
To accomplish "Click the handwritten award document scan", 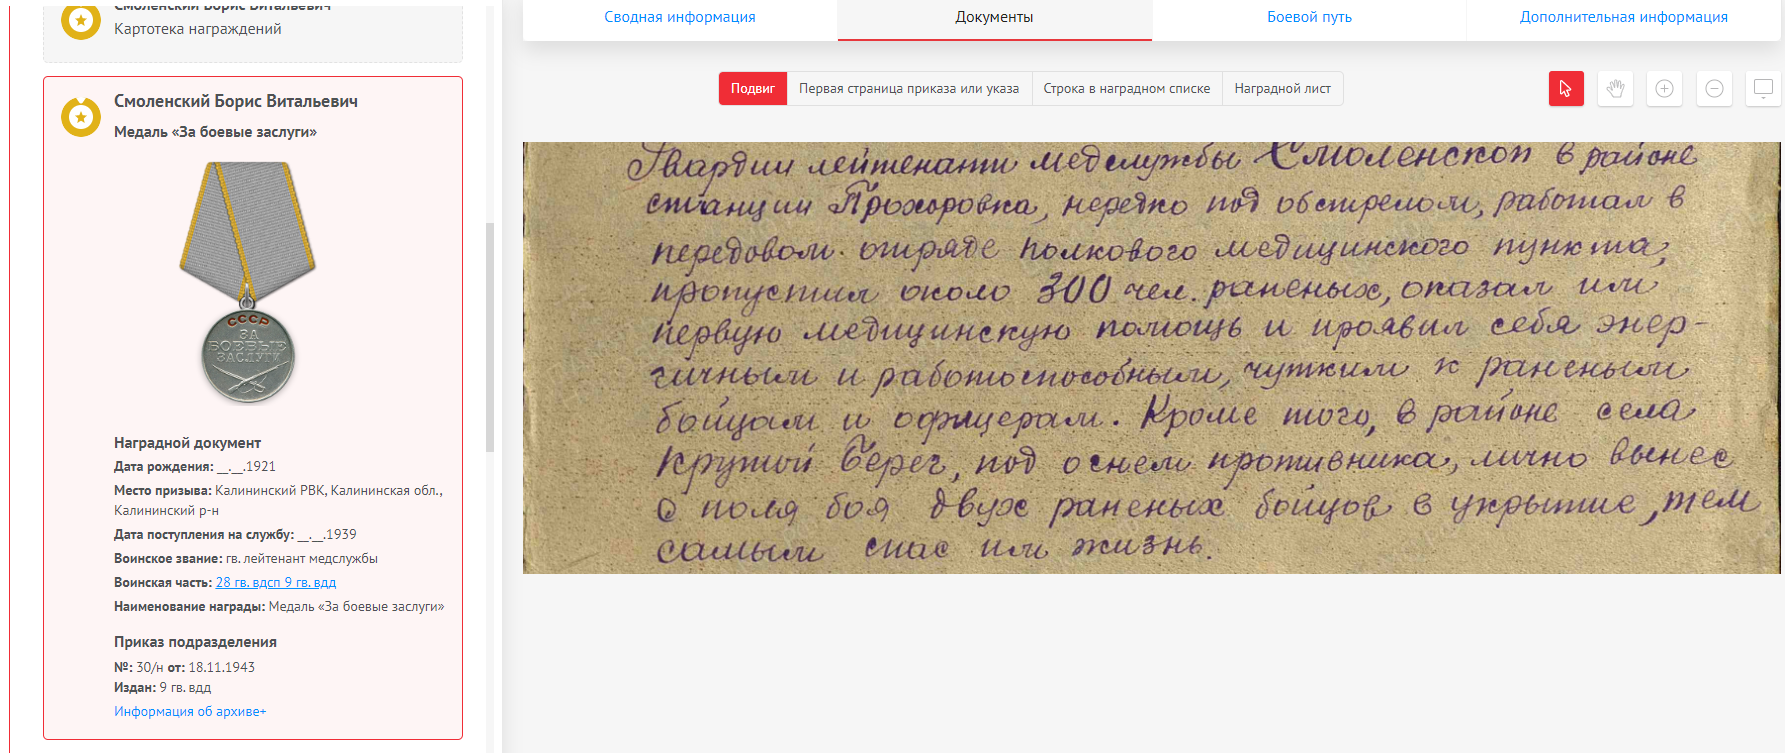I will 1150,357.
